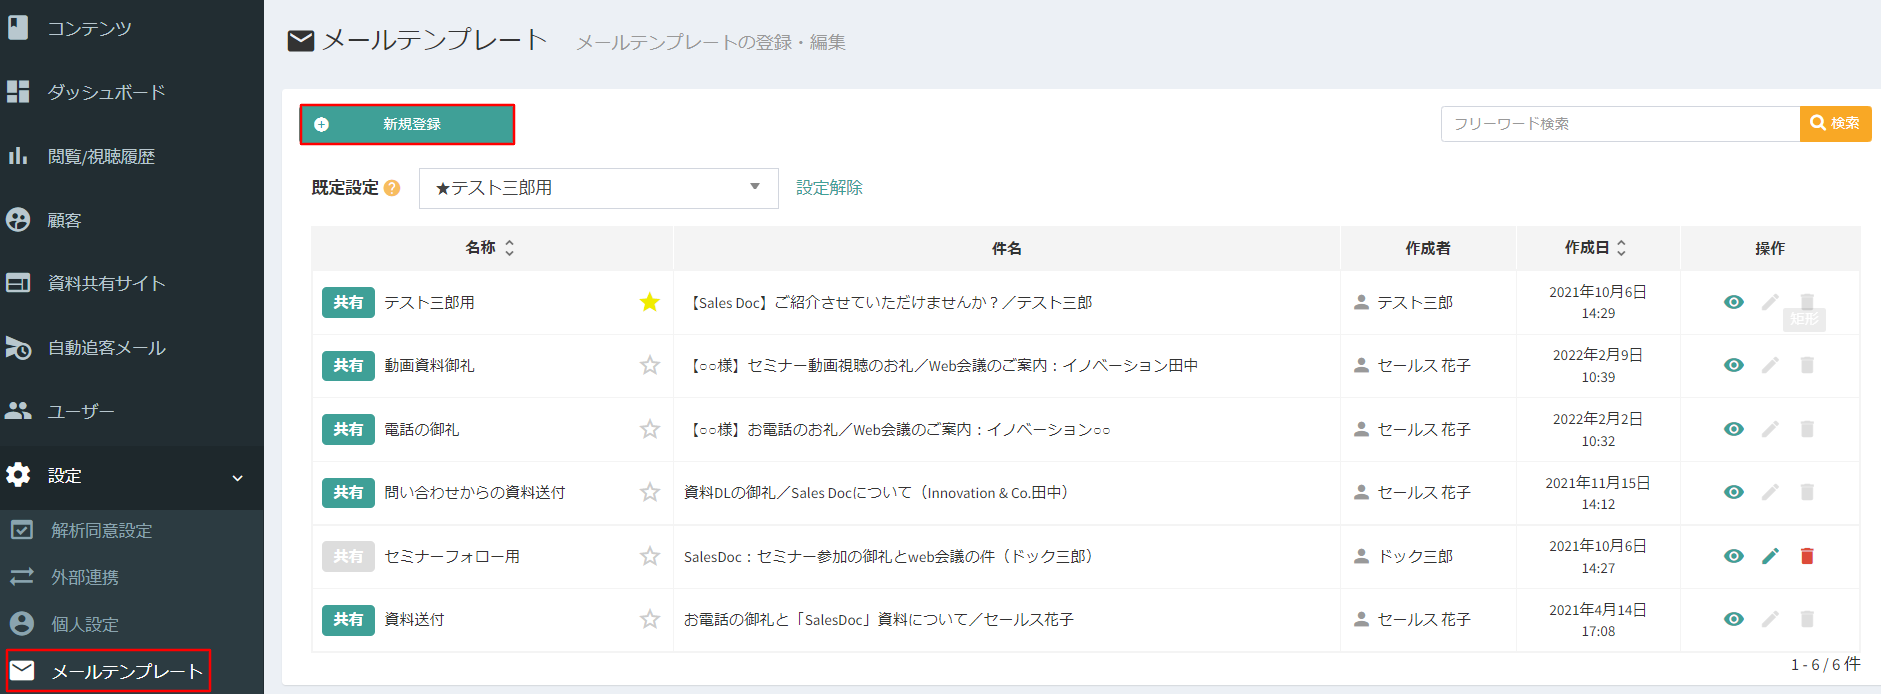Viewport: 1881px width, 694px height.
Task: Click the 新規登録 button
Action: coord(407,125)
